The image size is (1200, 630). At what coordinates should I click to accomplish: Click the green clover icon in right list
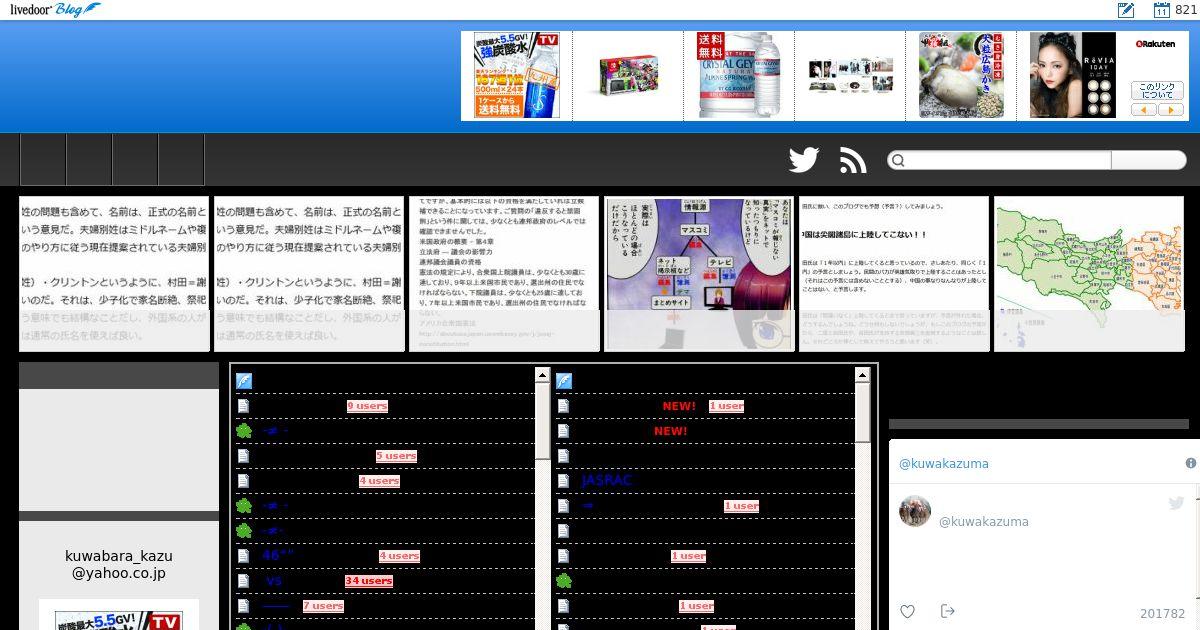pyautogui.click(x=564, y=581)
